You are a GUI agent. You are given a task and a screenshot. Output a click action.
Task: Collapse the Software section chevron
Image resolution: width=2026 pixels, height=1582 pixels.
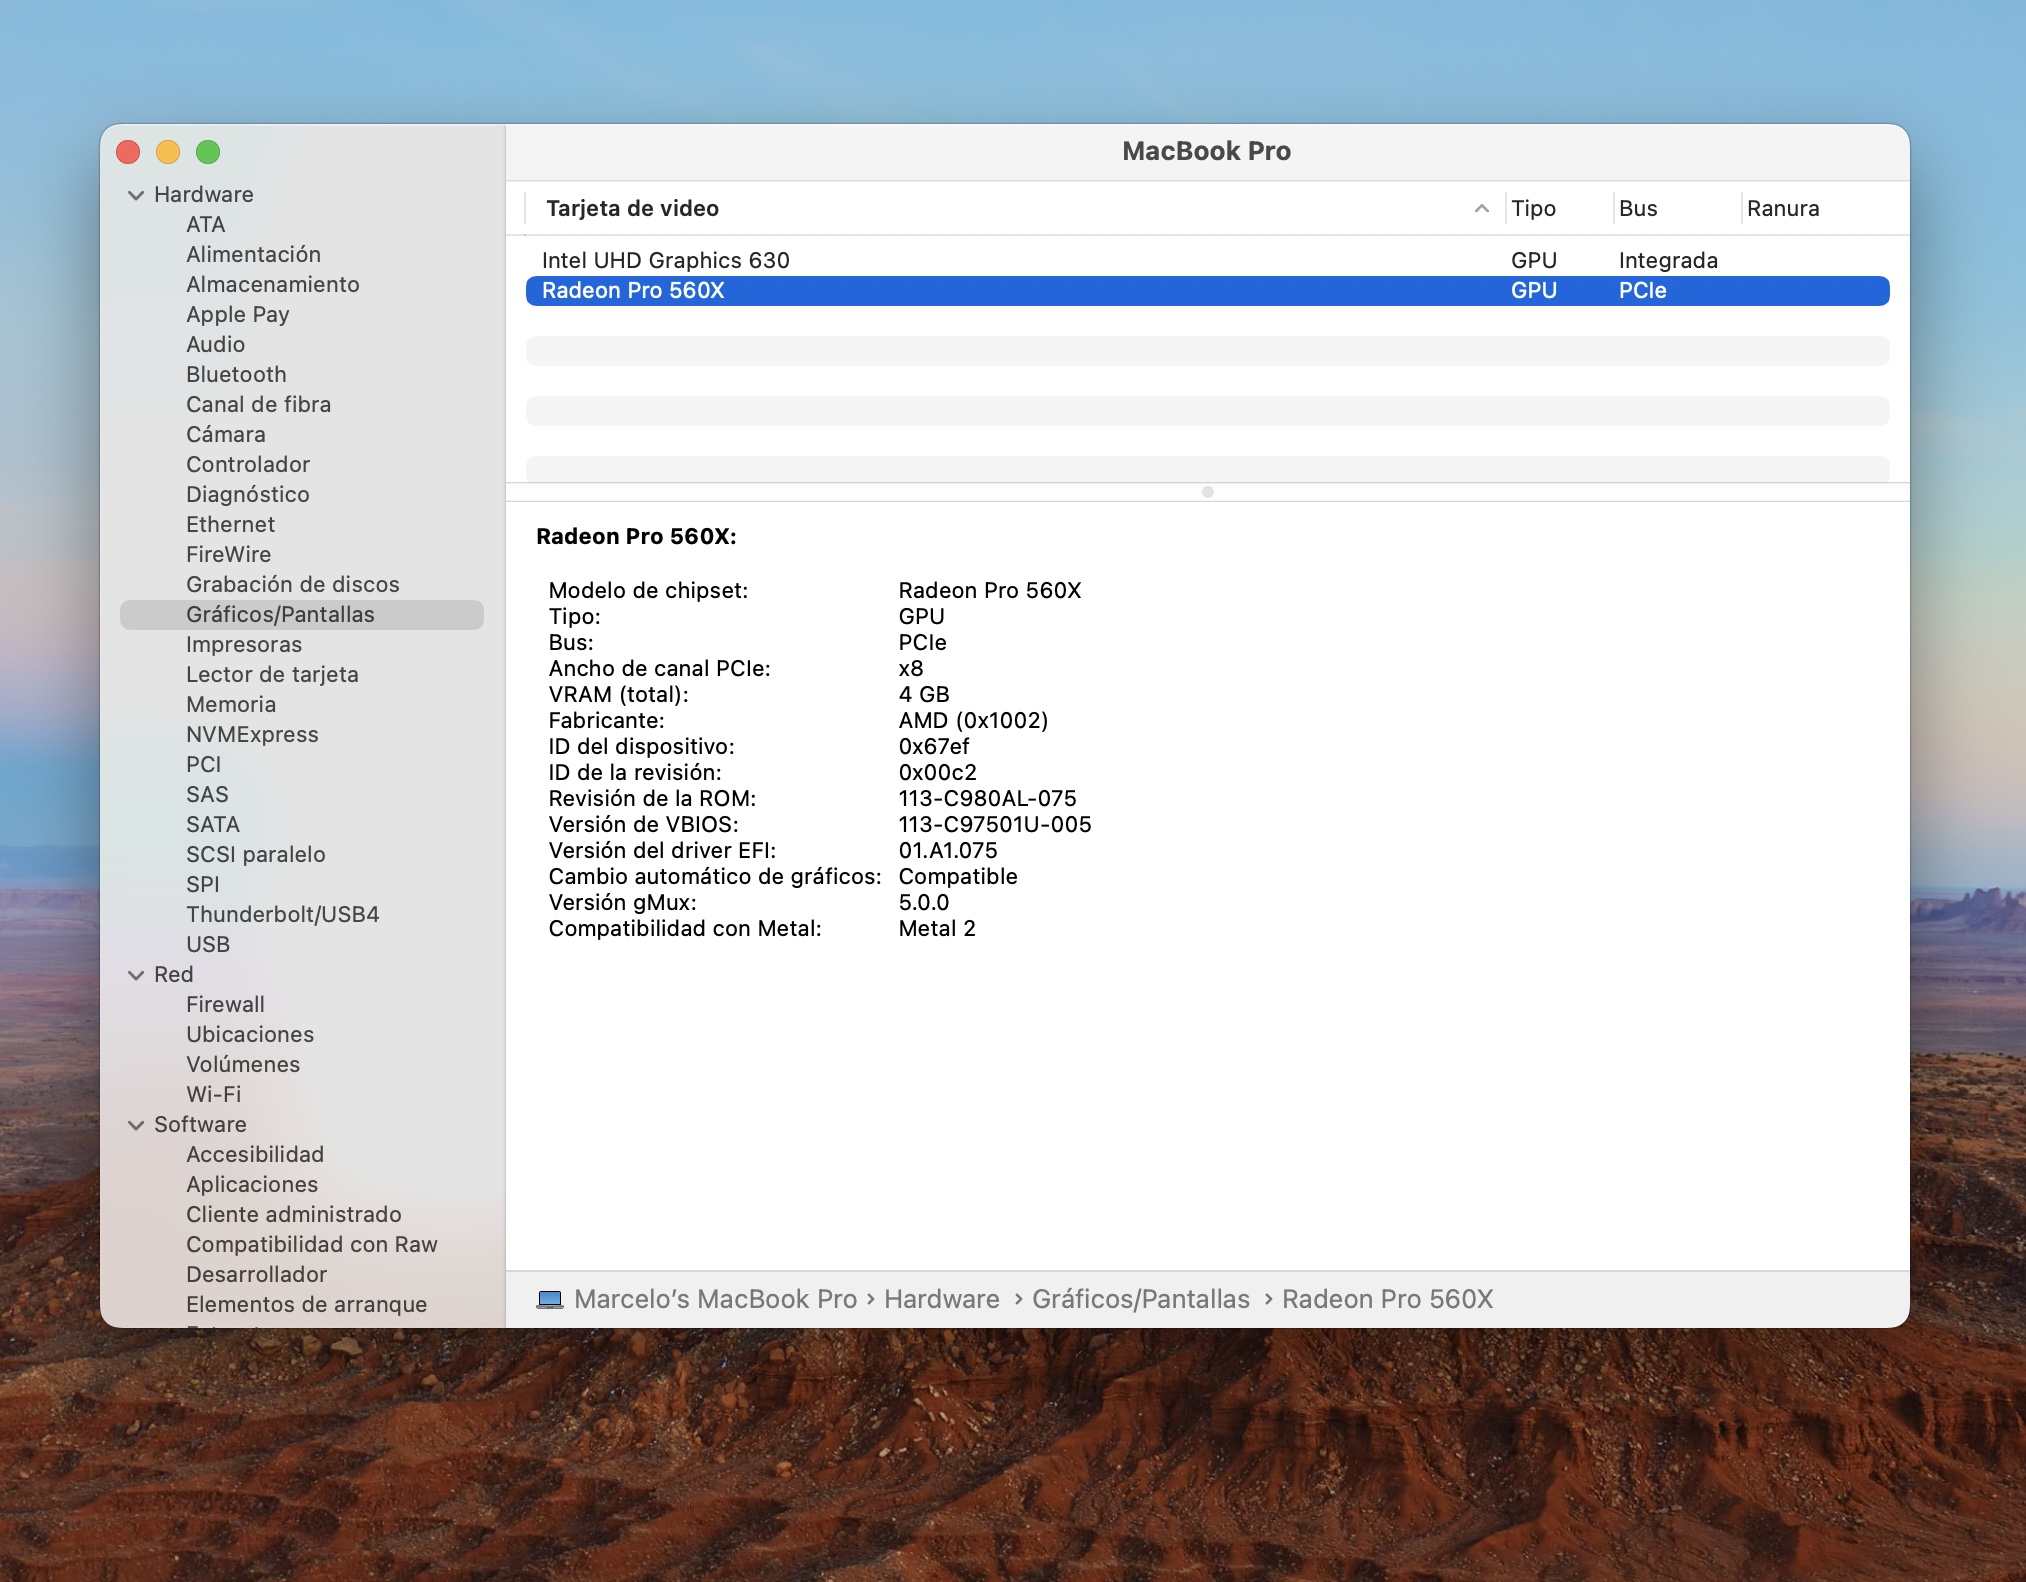click(136, 1125)
